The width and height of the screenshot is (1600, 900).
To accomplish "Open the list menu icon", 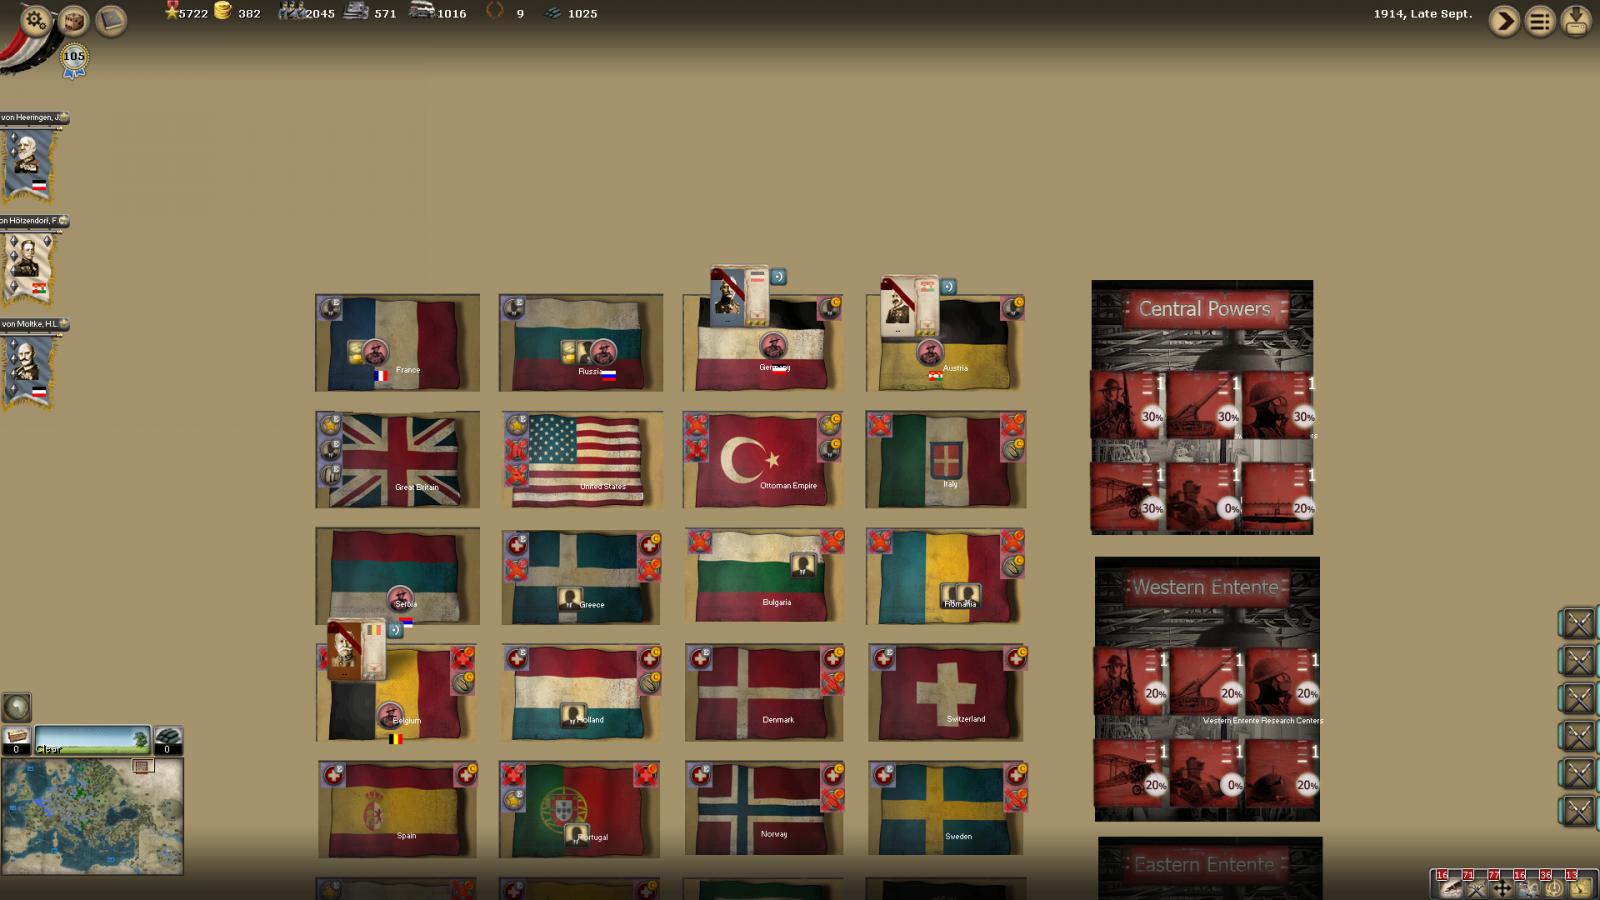I will click(1540, 21).
